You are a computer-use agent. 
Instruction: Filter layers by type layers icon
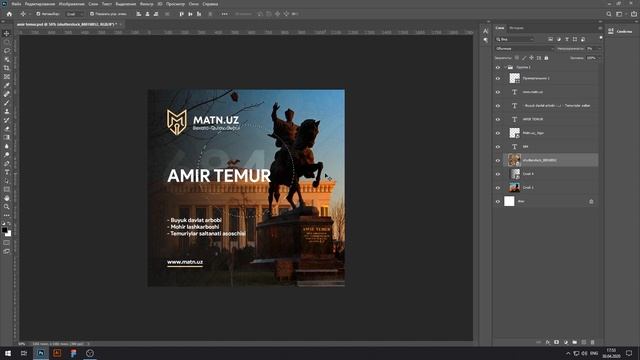pos(567,39)
